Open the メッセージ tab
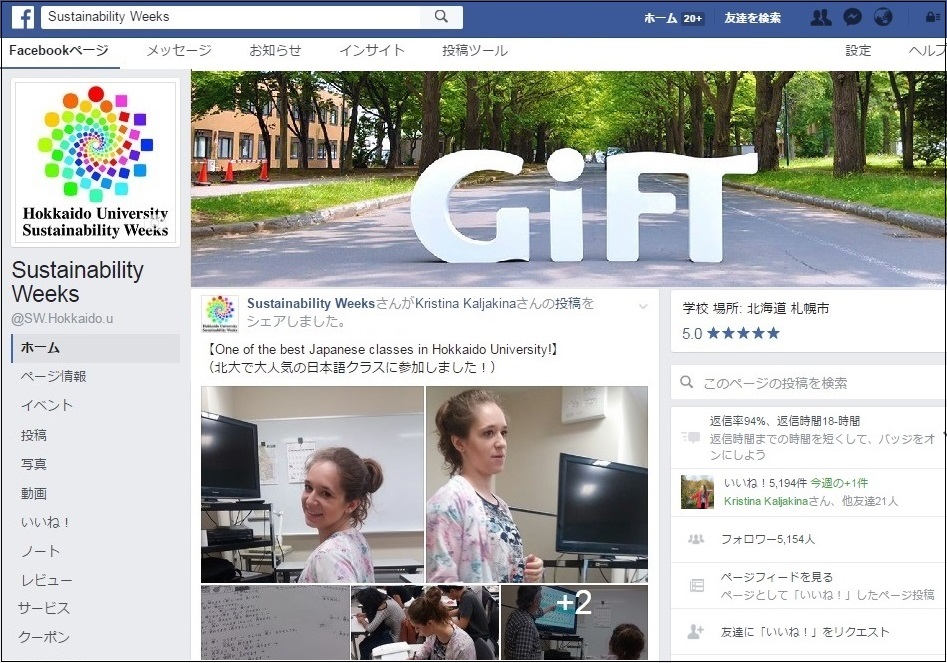The width and height of the screenshot is (947, 663). 179,51
